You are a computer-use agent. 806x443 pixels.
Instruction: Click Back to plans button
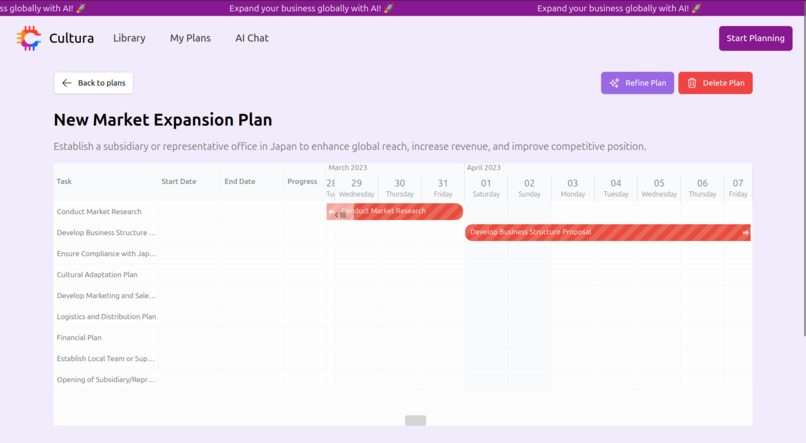94,83
